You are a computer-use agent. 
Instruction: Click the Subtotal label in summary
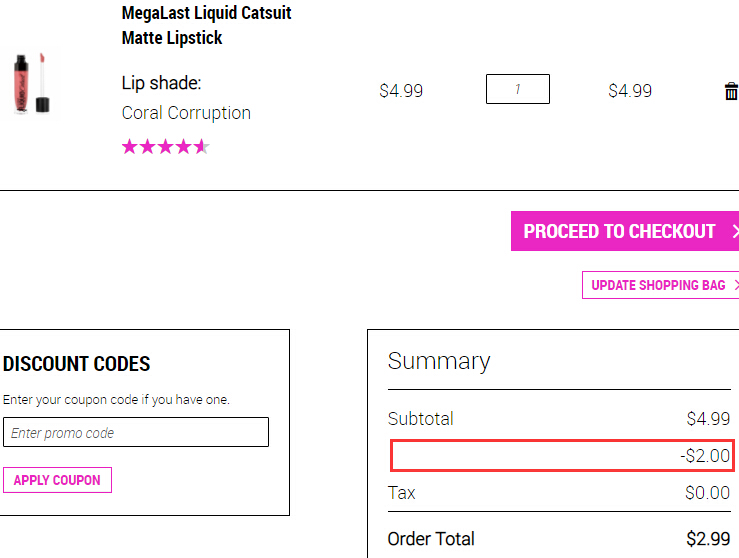420,418
